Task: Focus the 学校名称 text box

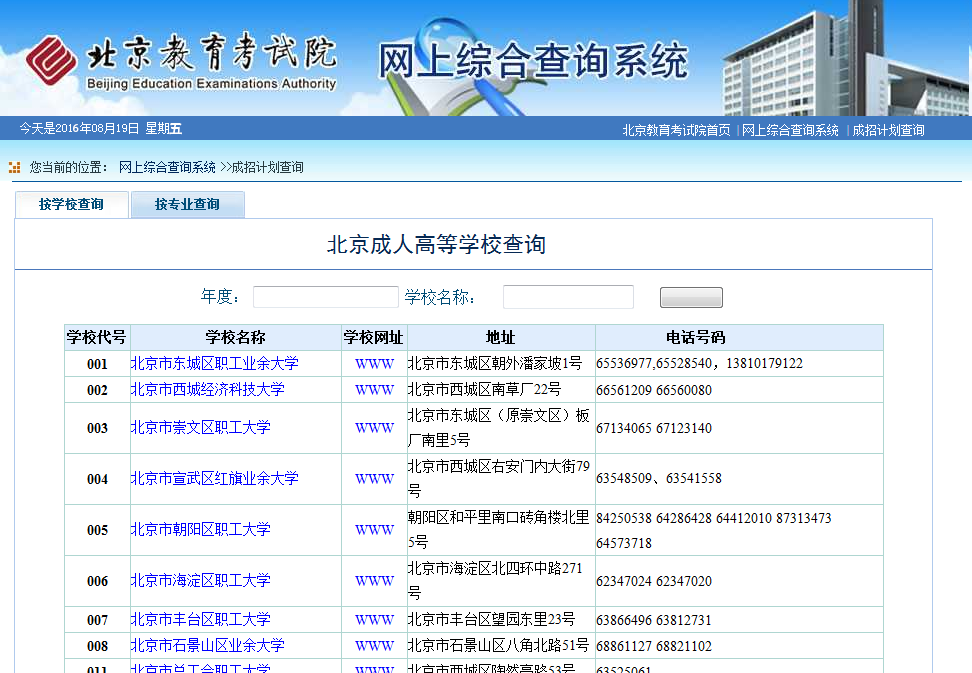Action: coord(567,297)
